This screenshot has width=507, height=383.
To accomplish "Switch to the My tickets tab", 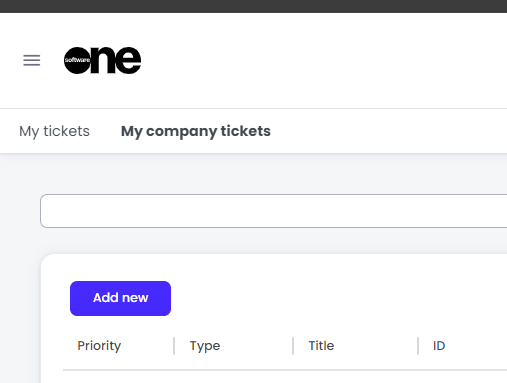I will pos(54,131).
